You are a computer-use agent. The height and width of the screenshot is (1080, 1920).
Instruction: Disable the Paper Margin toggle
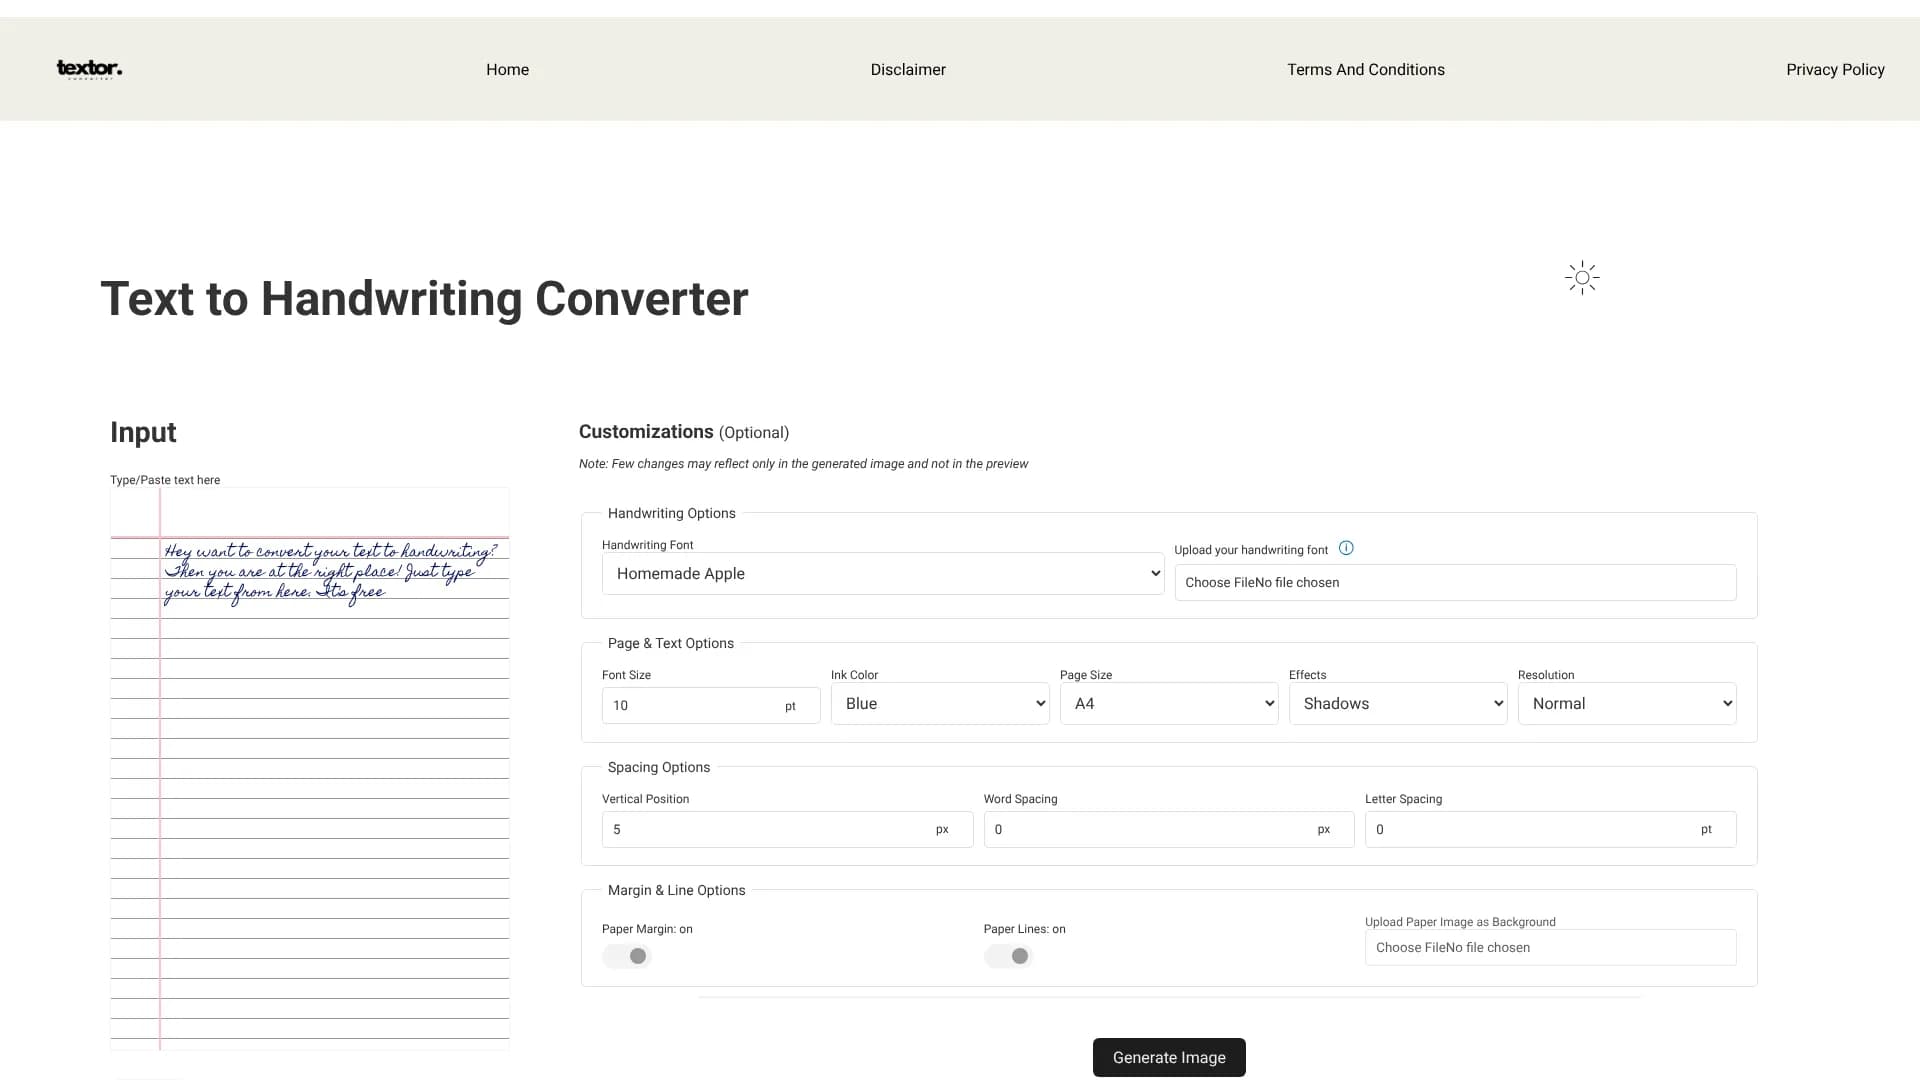coord(626,956)
